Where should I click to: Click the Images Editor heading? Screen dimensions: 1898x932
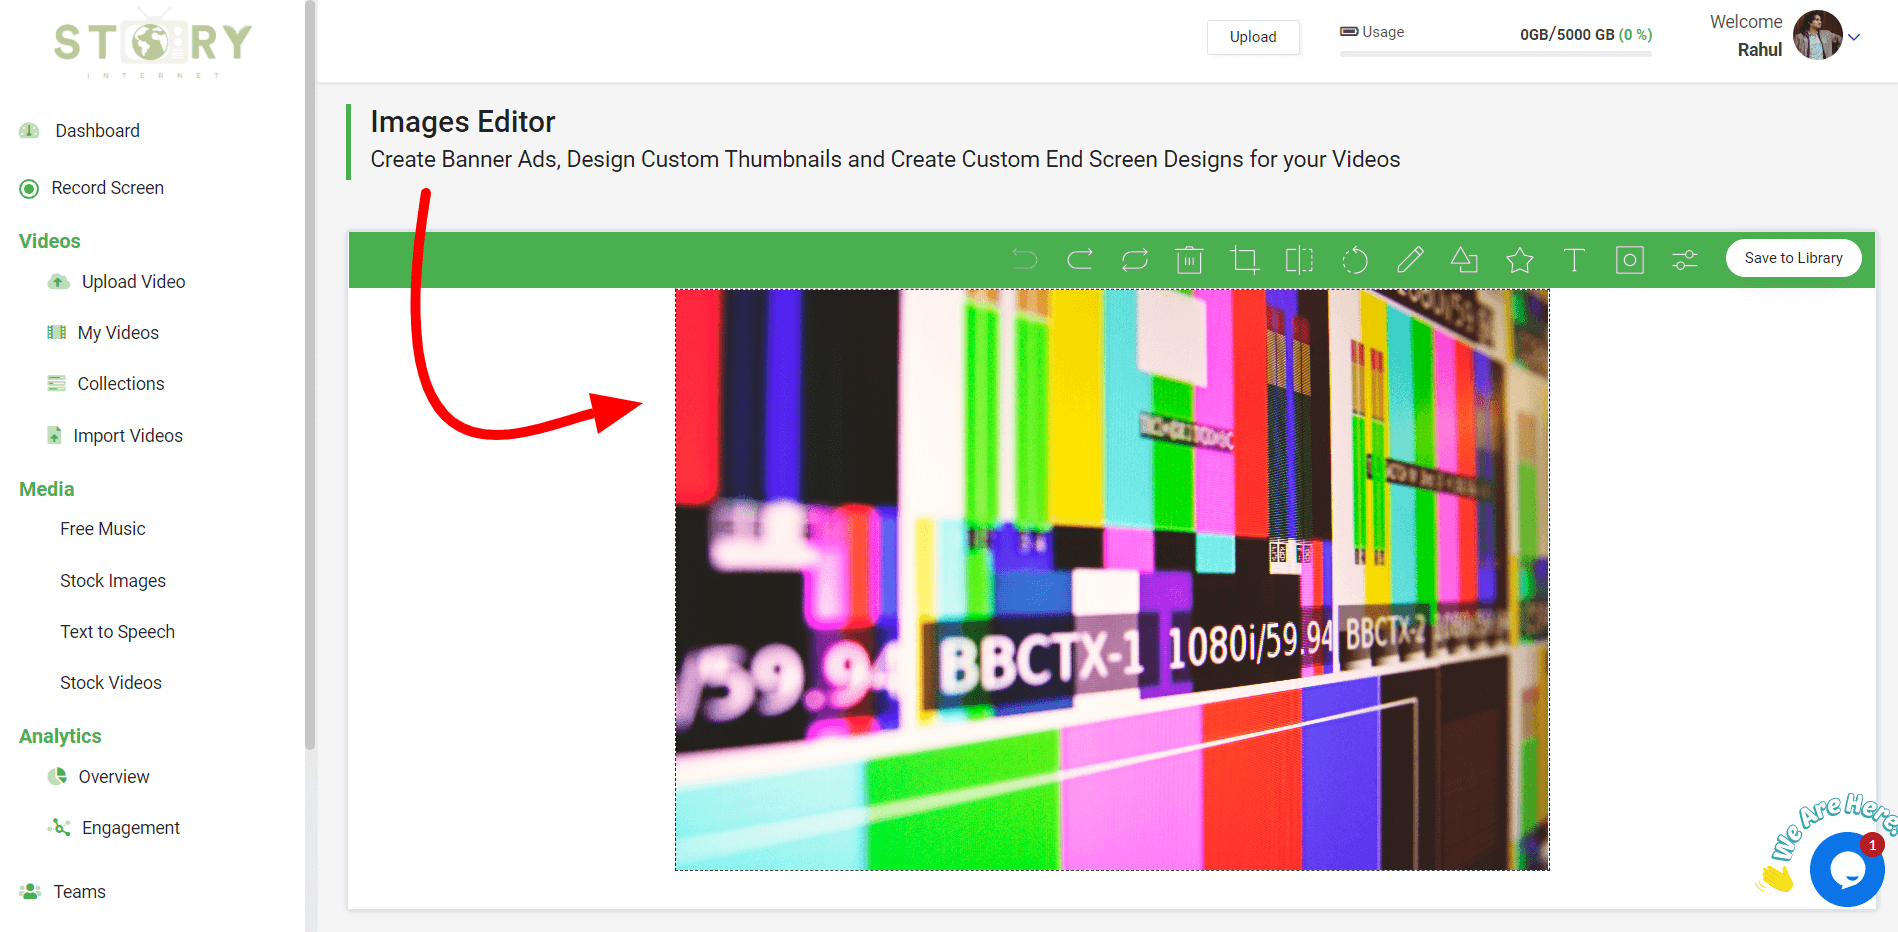click(x=463, y=122)
